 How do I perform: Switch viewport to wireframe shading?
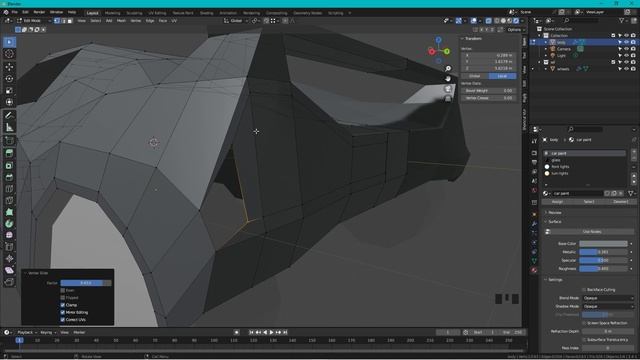pos(497,20)
